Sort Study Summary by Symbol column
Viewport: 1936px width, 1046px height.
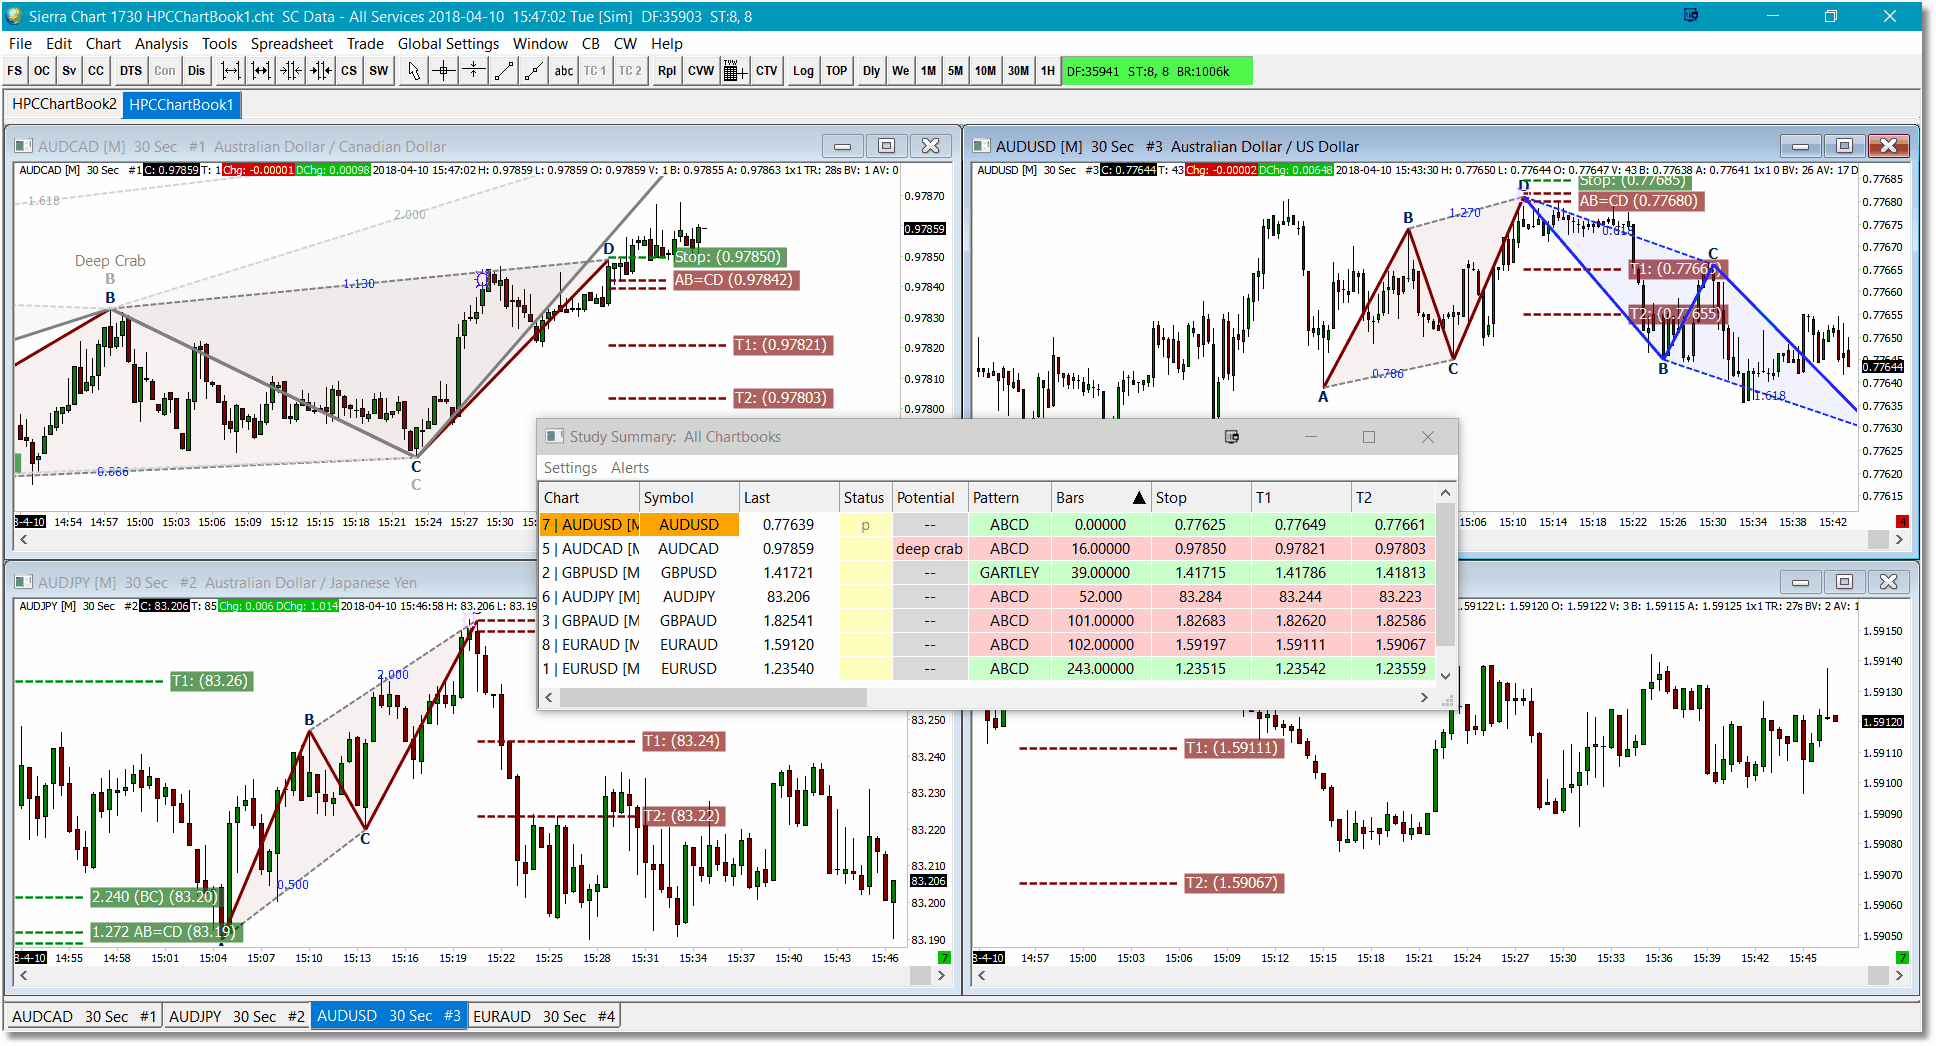(689, 498)
